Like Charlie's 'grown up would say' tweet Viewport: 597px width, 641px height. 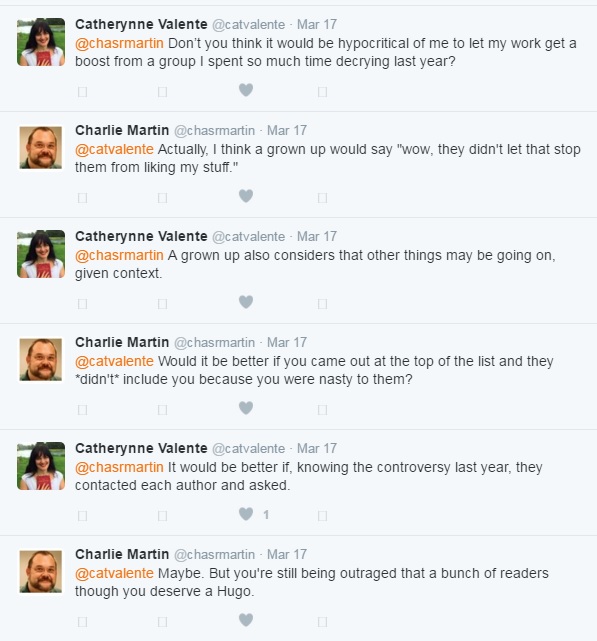(x=246, y=196)
